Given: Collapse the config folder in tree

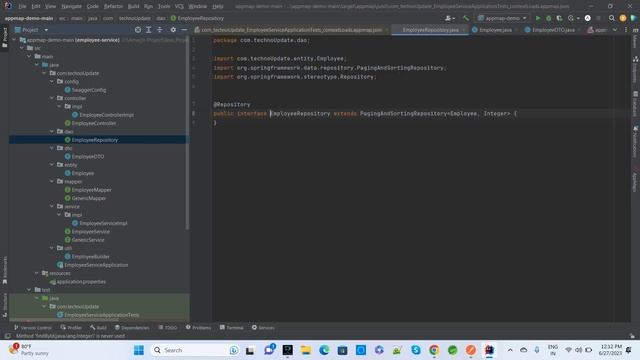Looking at the screenshot, I should (x=52, y=82).
